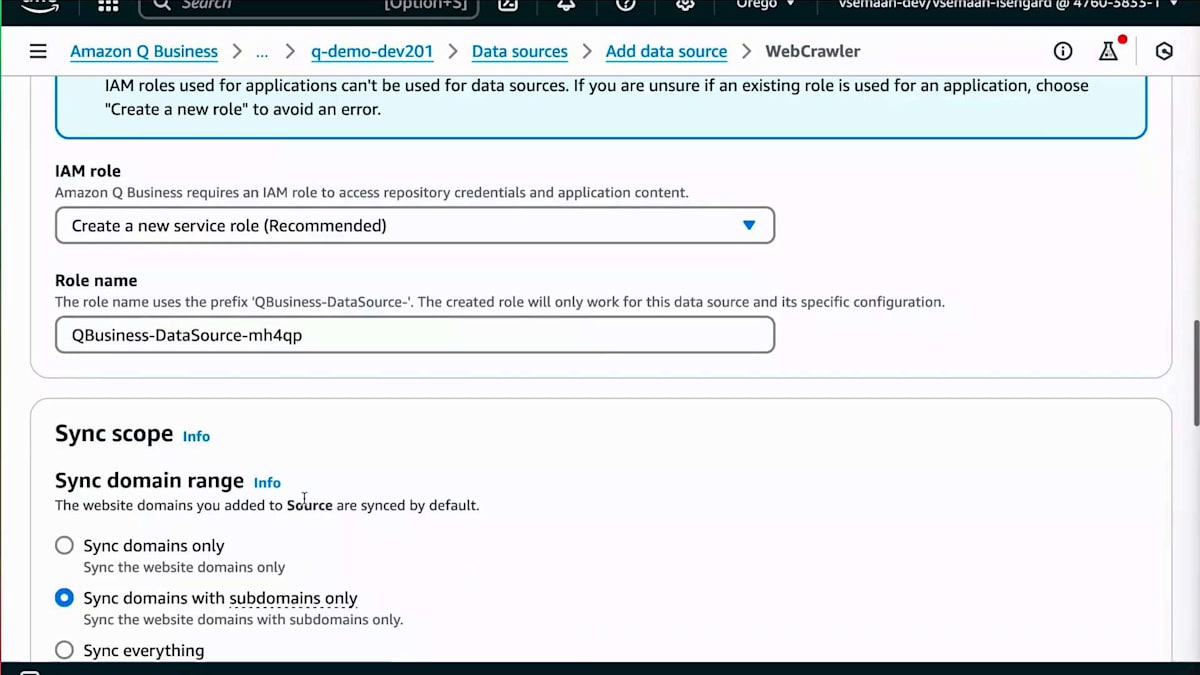Select Sync domains with subdomains only option
Viewport: 1200px width, 675px height.
(x=64, y=598)
